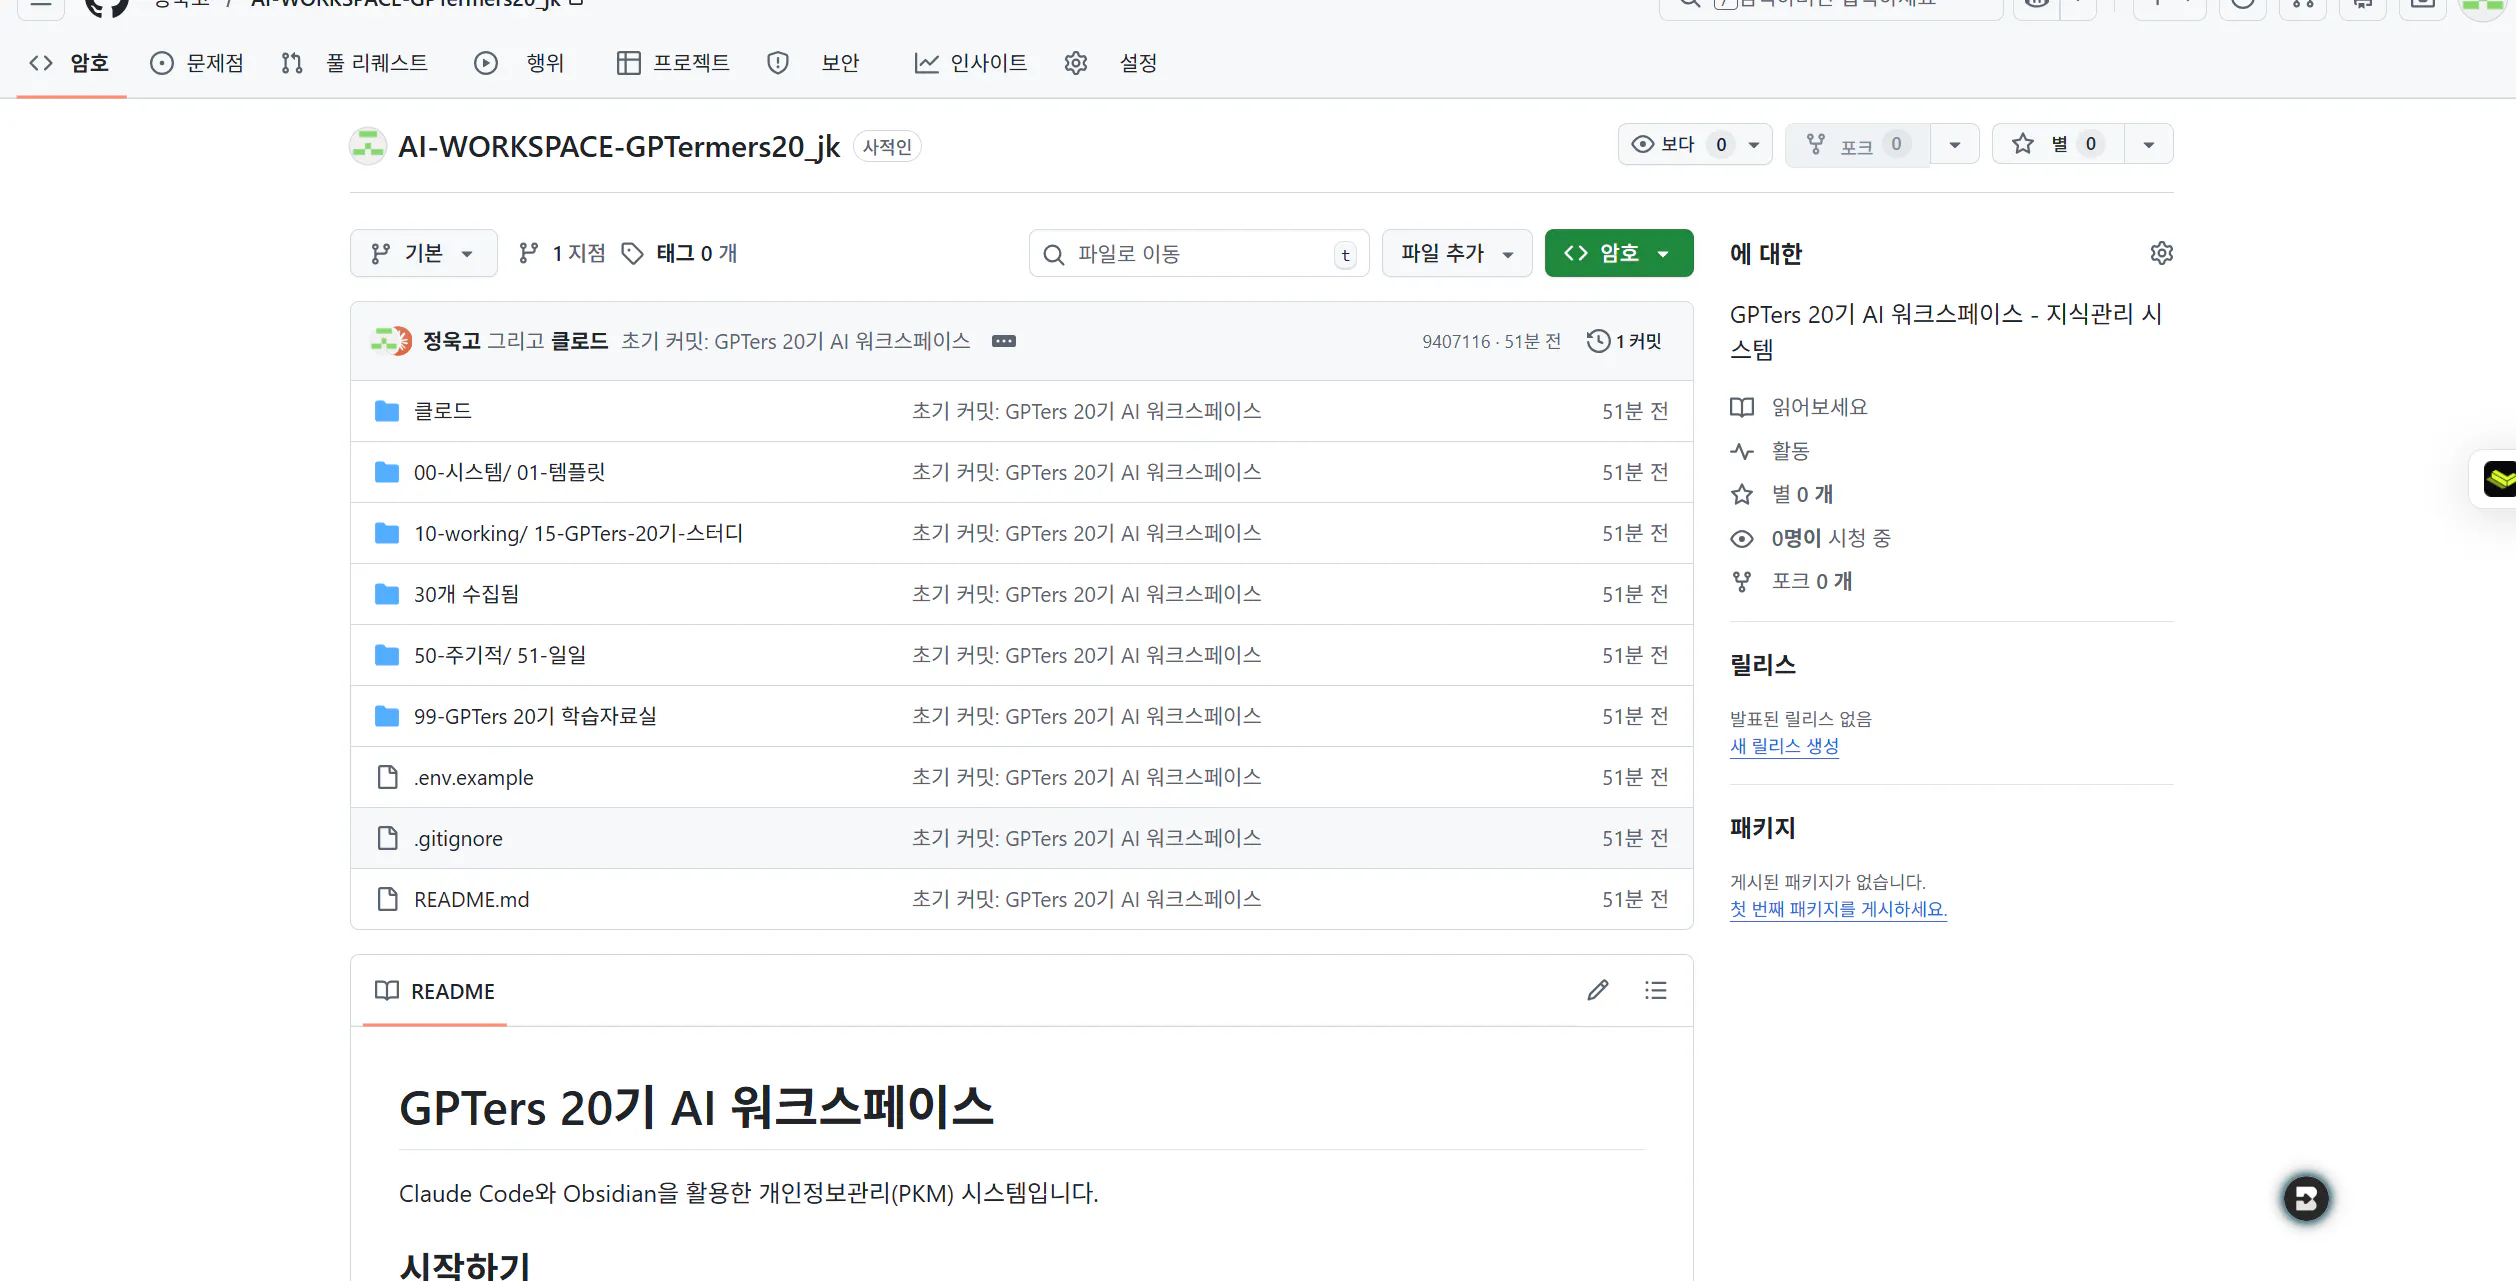This screenshot has width=2516, height=1281.
Task: Expand the star lists dropdown arrow
Action: point(2149,145)
